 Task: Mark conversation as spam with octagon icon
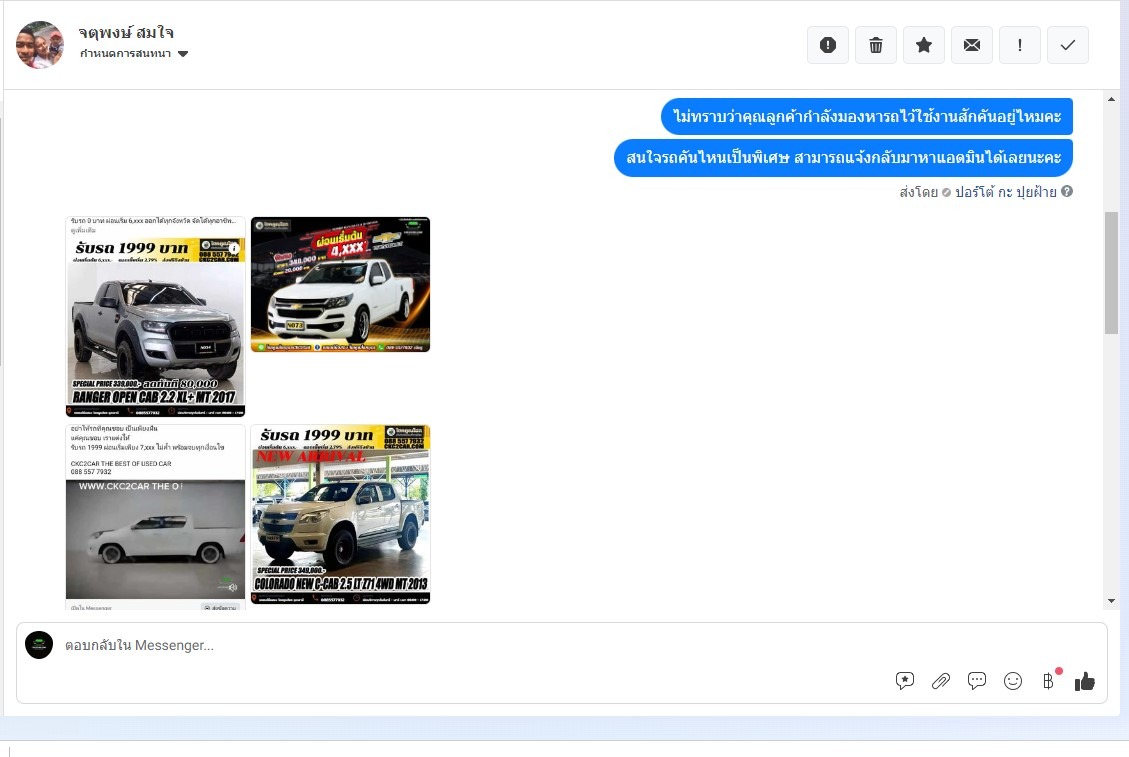(x=828, y=45)
